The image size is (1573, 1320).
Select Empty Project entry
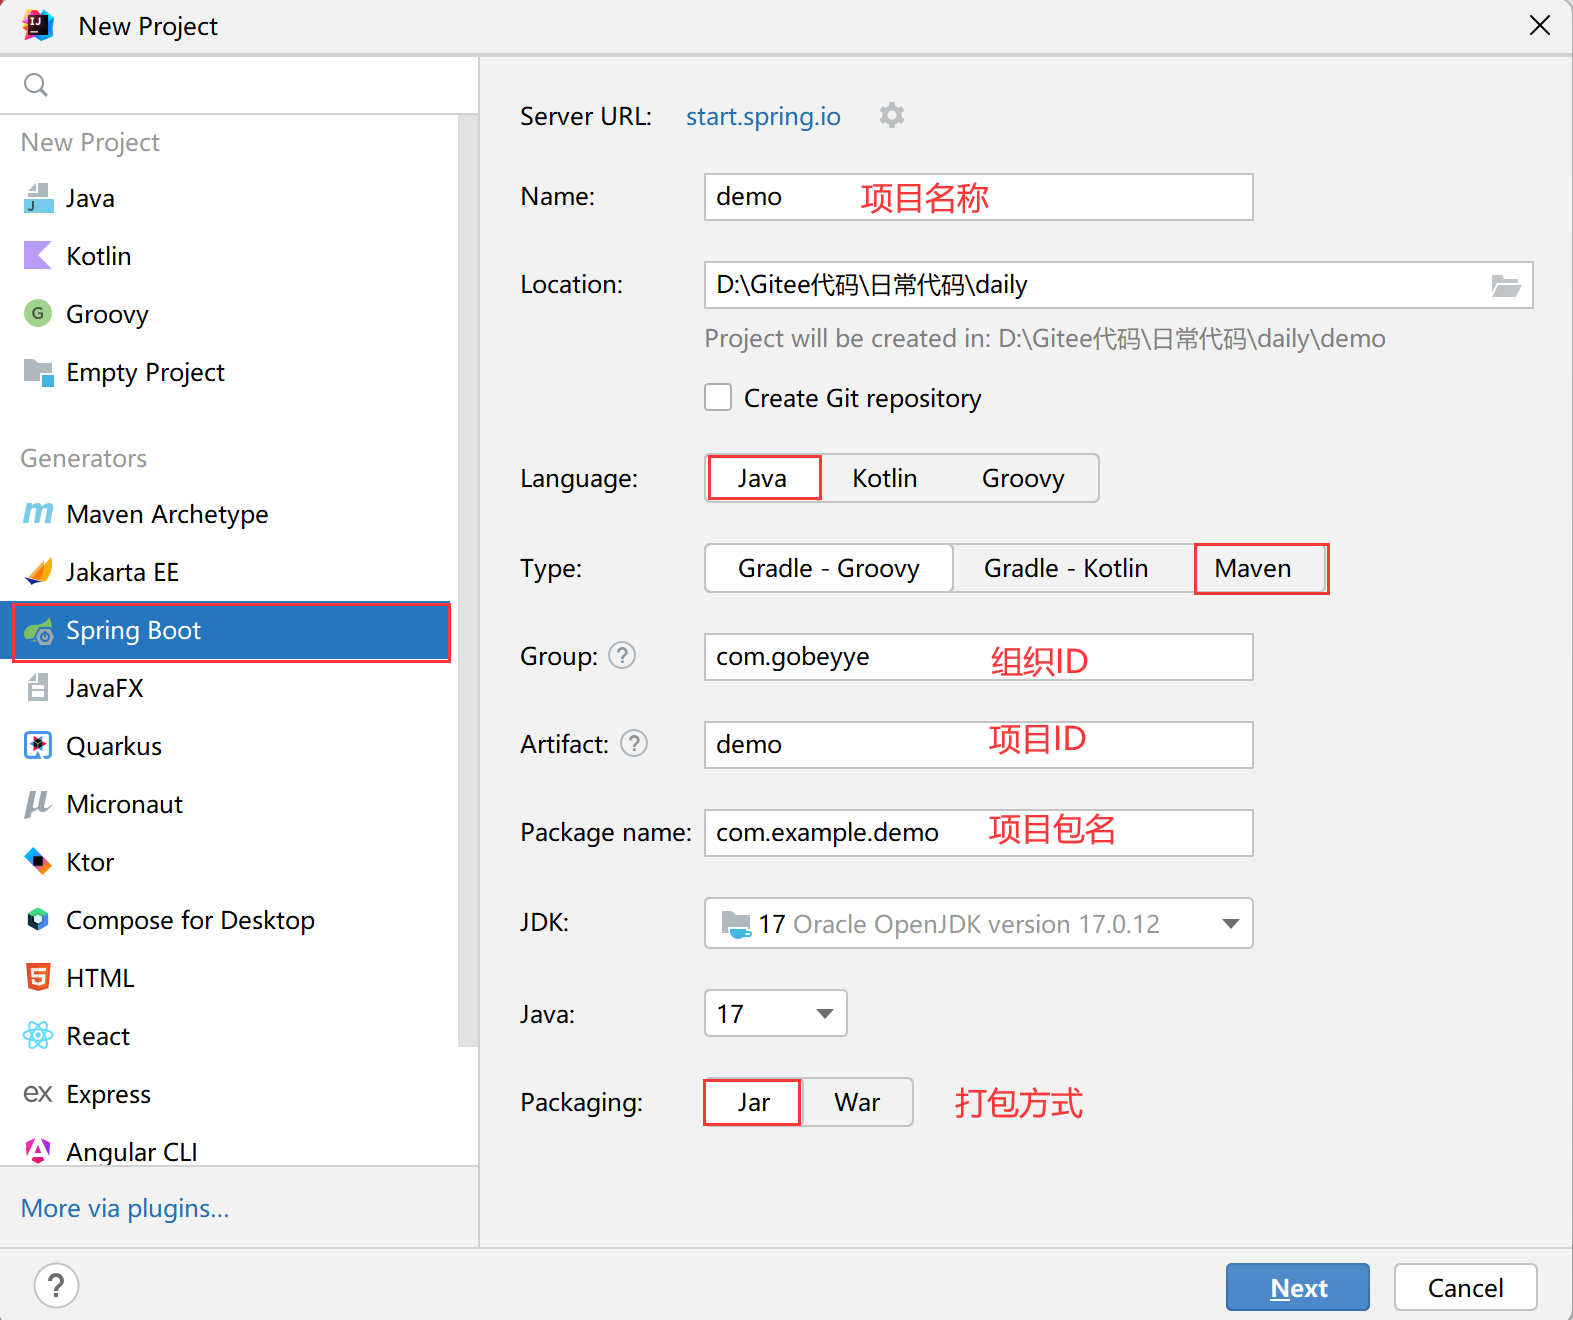pos(229,372)
